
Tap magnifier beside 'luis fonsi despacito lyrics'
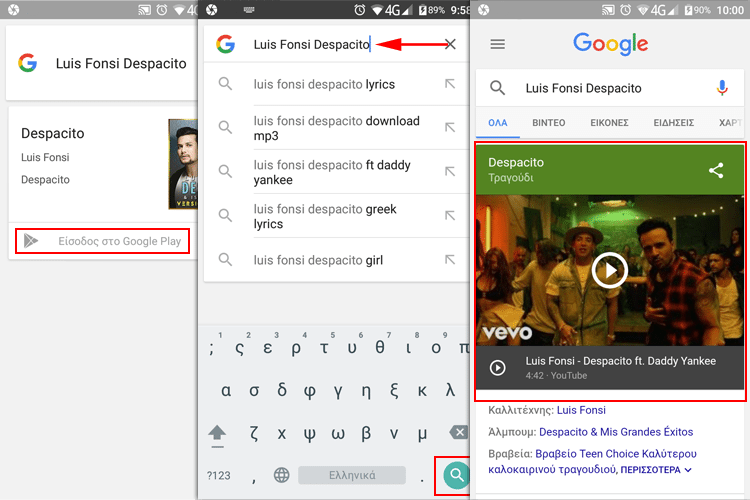click(225, 84)
